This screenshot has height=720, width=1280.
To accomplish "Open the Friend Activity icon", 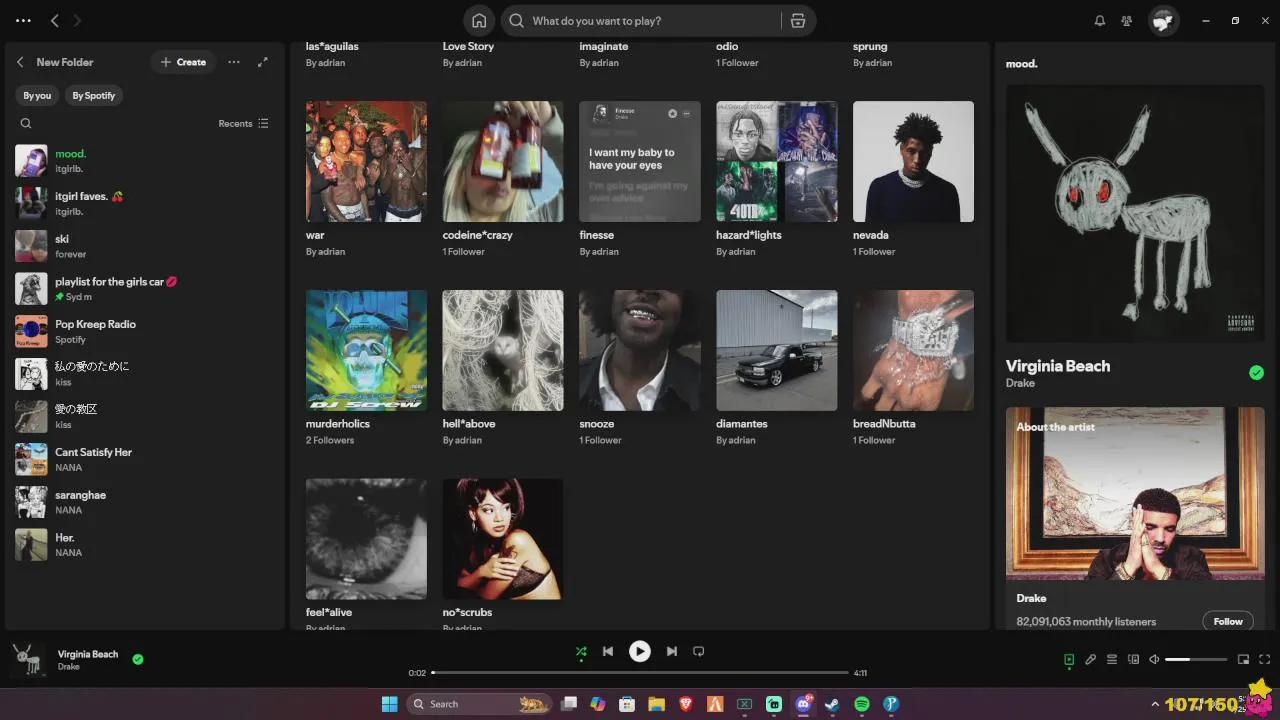I will coord(1127,21).
